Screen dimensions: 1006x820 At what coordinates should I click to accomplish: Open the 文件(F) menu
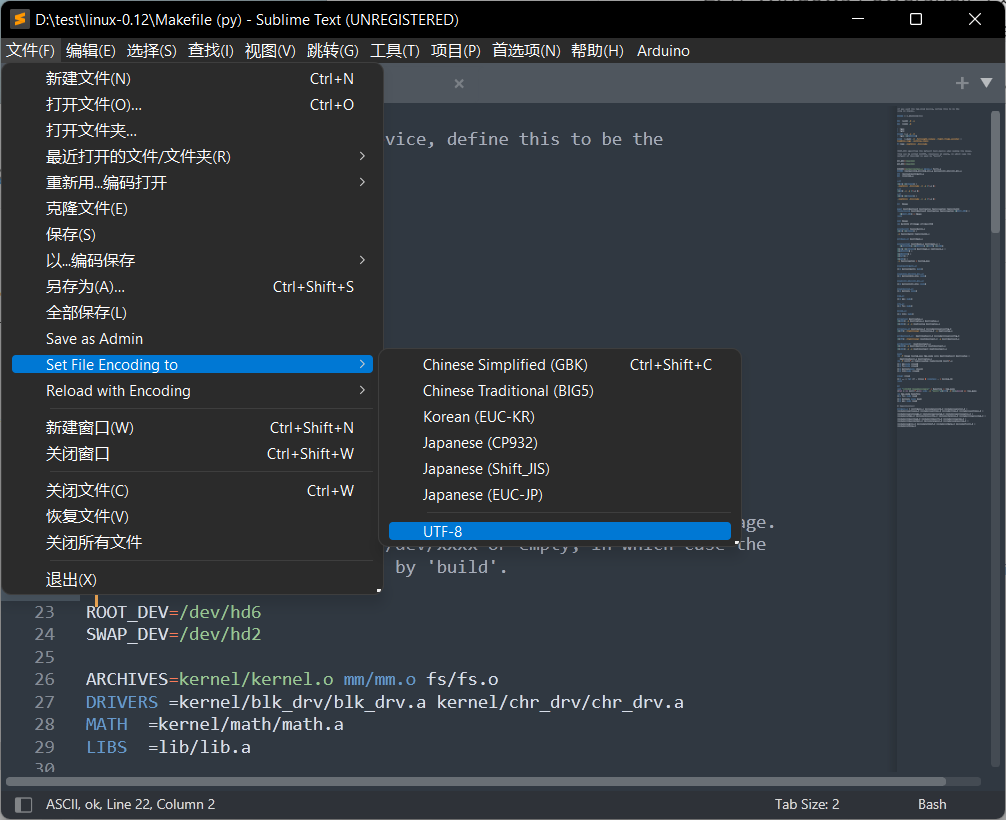[x=30, y=51]
